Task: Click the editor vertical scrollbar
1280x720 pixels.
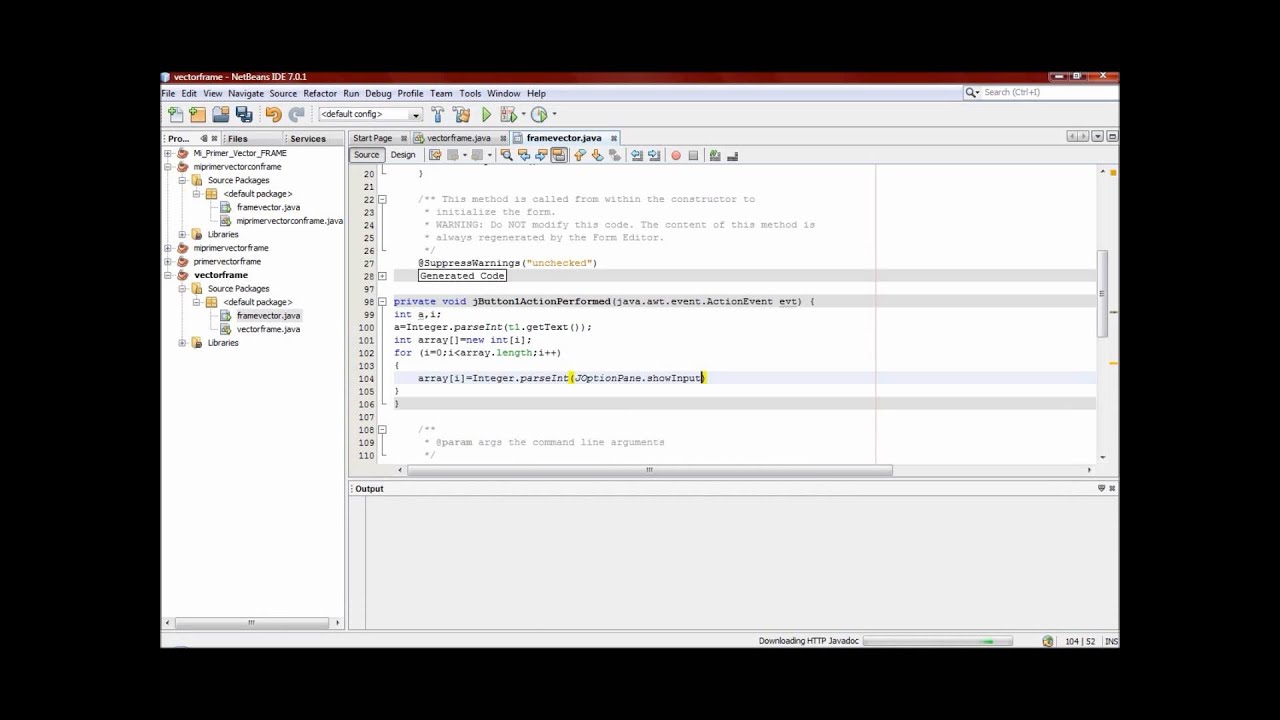Action: [x=1103, y=295]
